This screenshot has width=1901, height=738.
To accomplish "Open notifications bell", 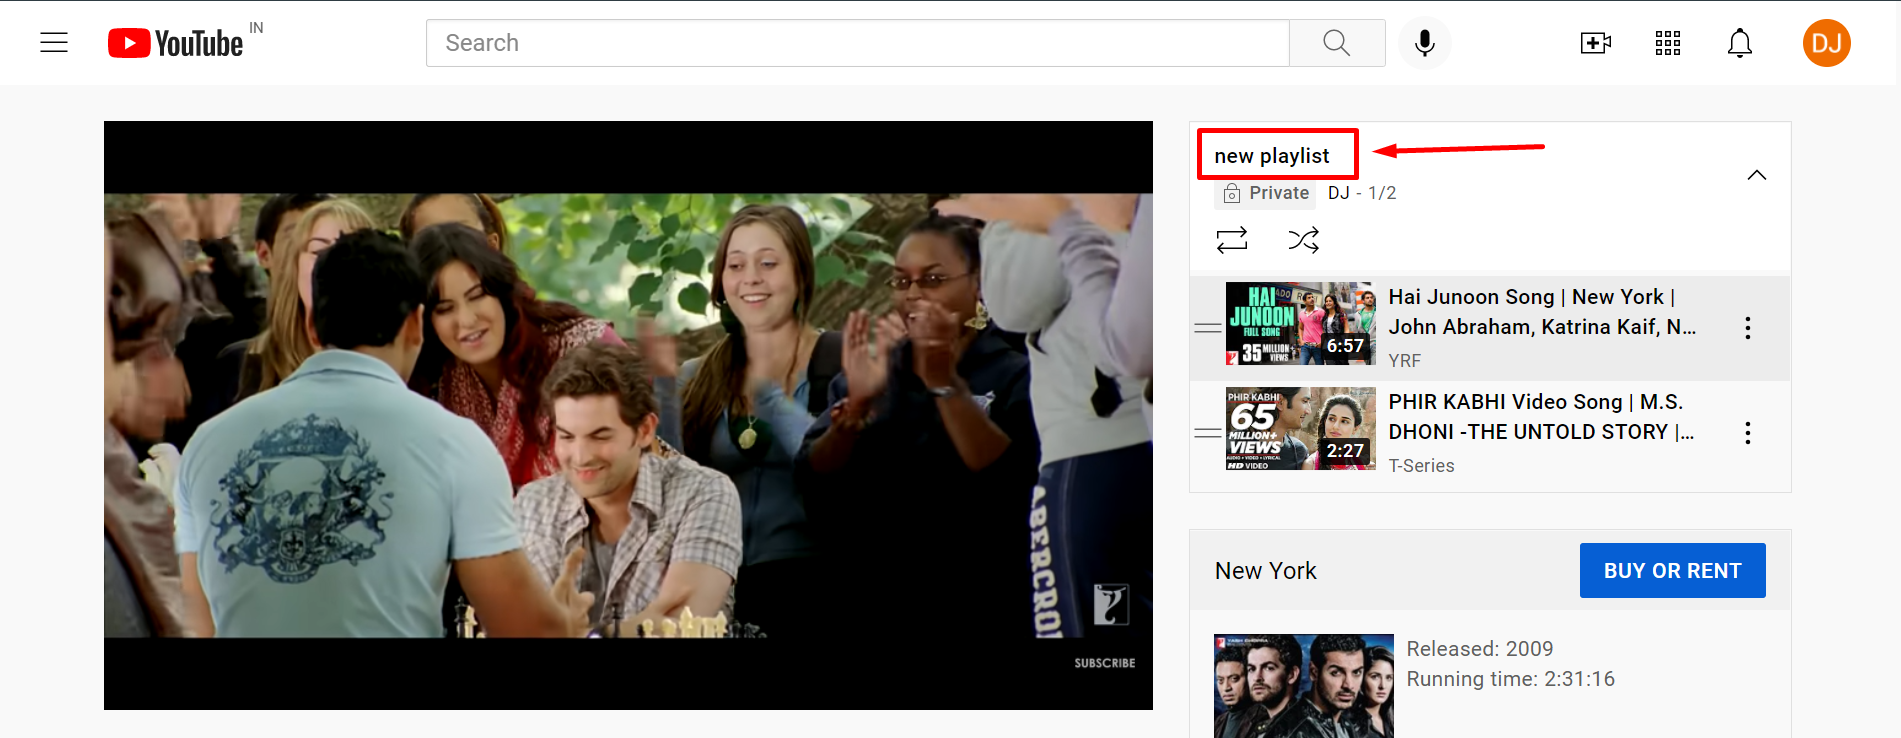I will (x=1740, y=43).
